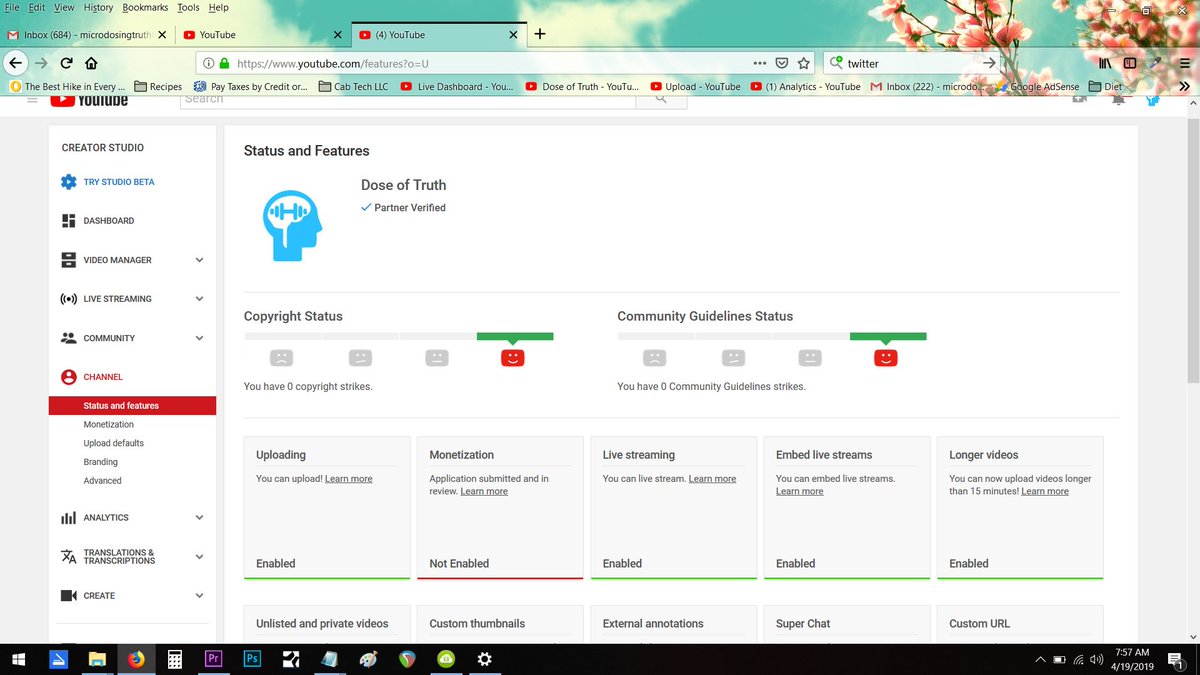
Task: Click the browser back arrow
Action: [x=15, y=63]
